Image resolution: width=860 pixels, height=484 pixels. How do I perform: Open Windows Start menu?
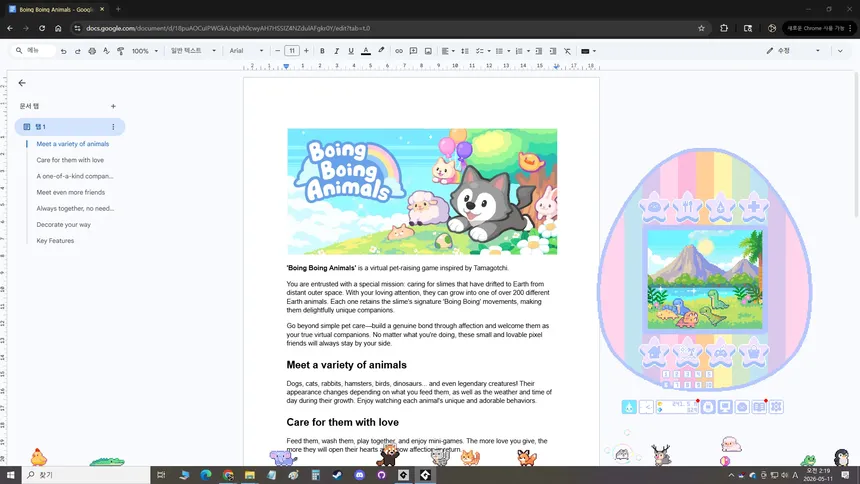click(10, 475)
